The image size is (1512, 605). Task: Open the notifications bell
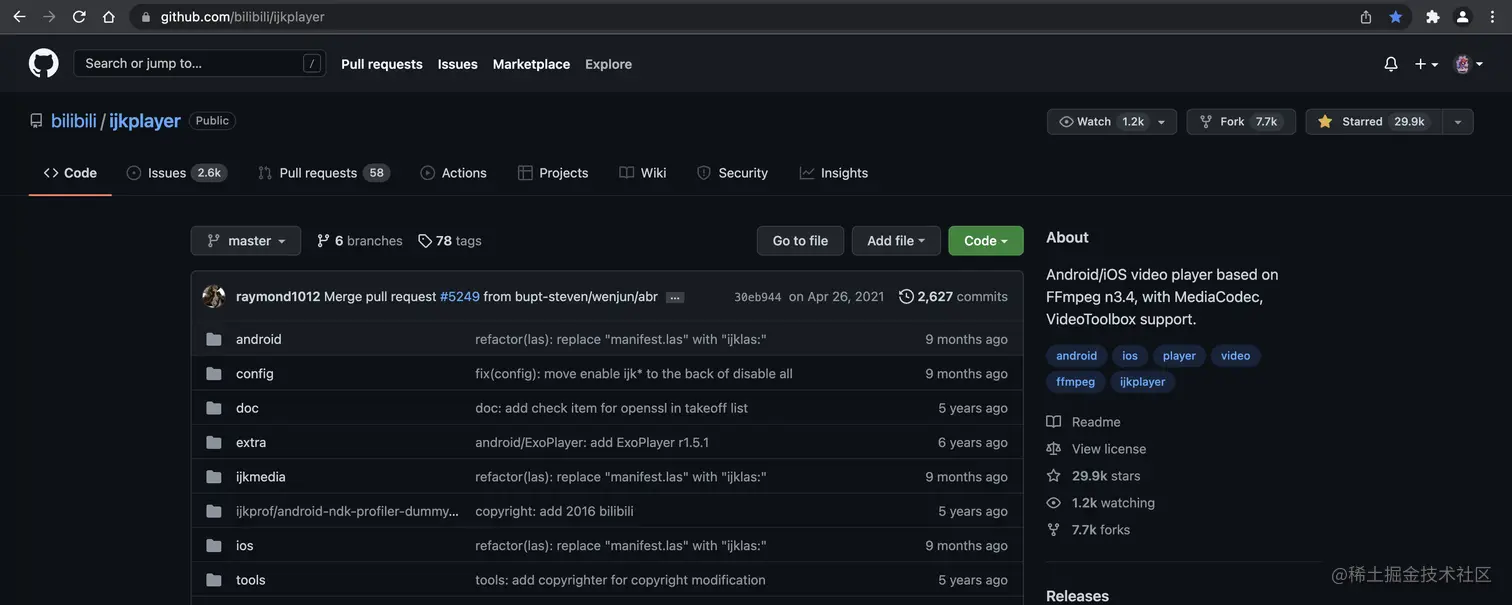(x=1391, y=64)
